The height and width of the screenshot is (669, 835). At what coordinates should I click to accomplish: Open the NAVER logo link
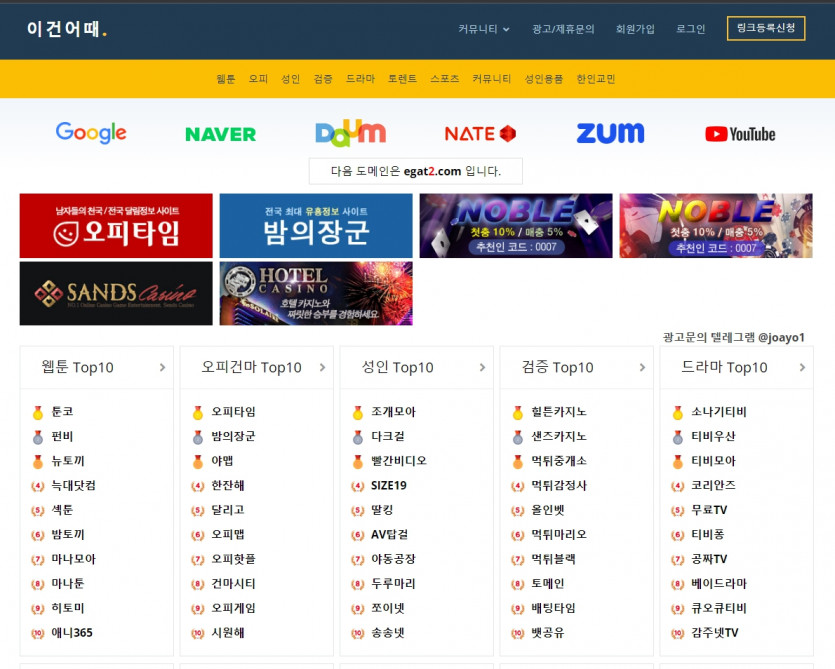[220, 134]
